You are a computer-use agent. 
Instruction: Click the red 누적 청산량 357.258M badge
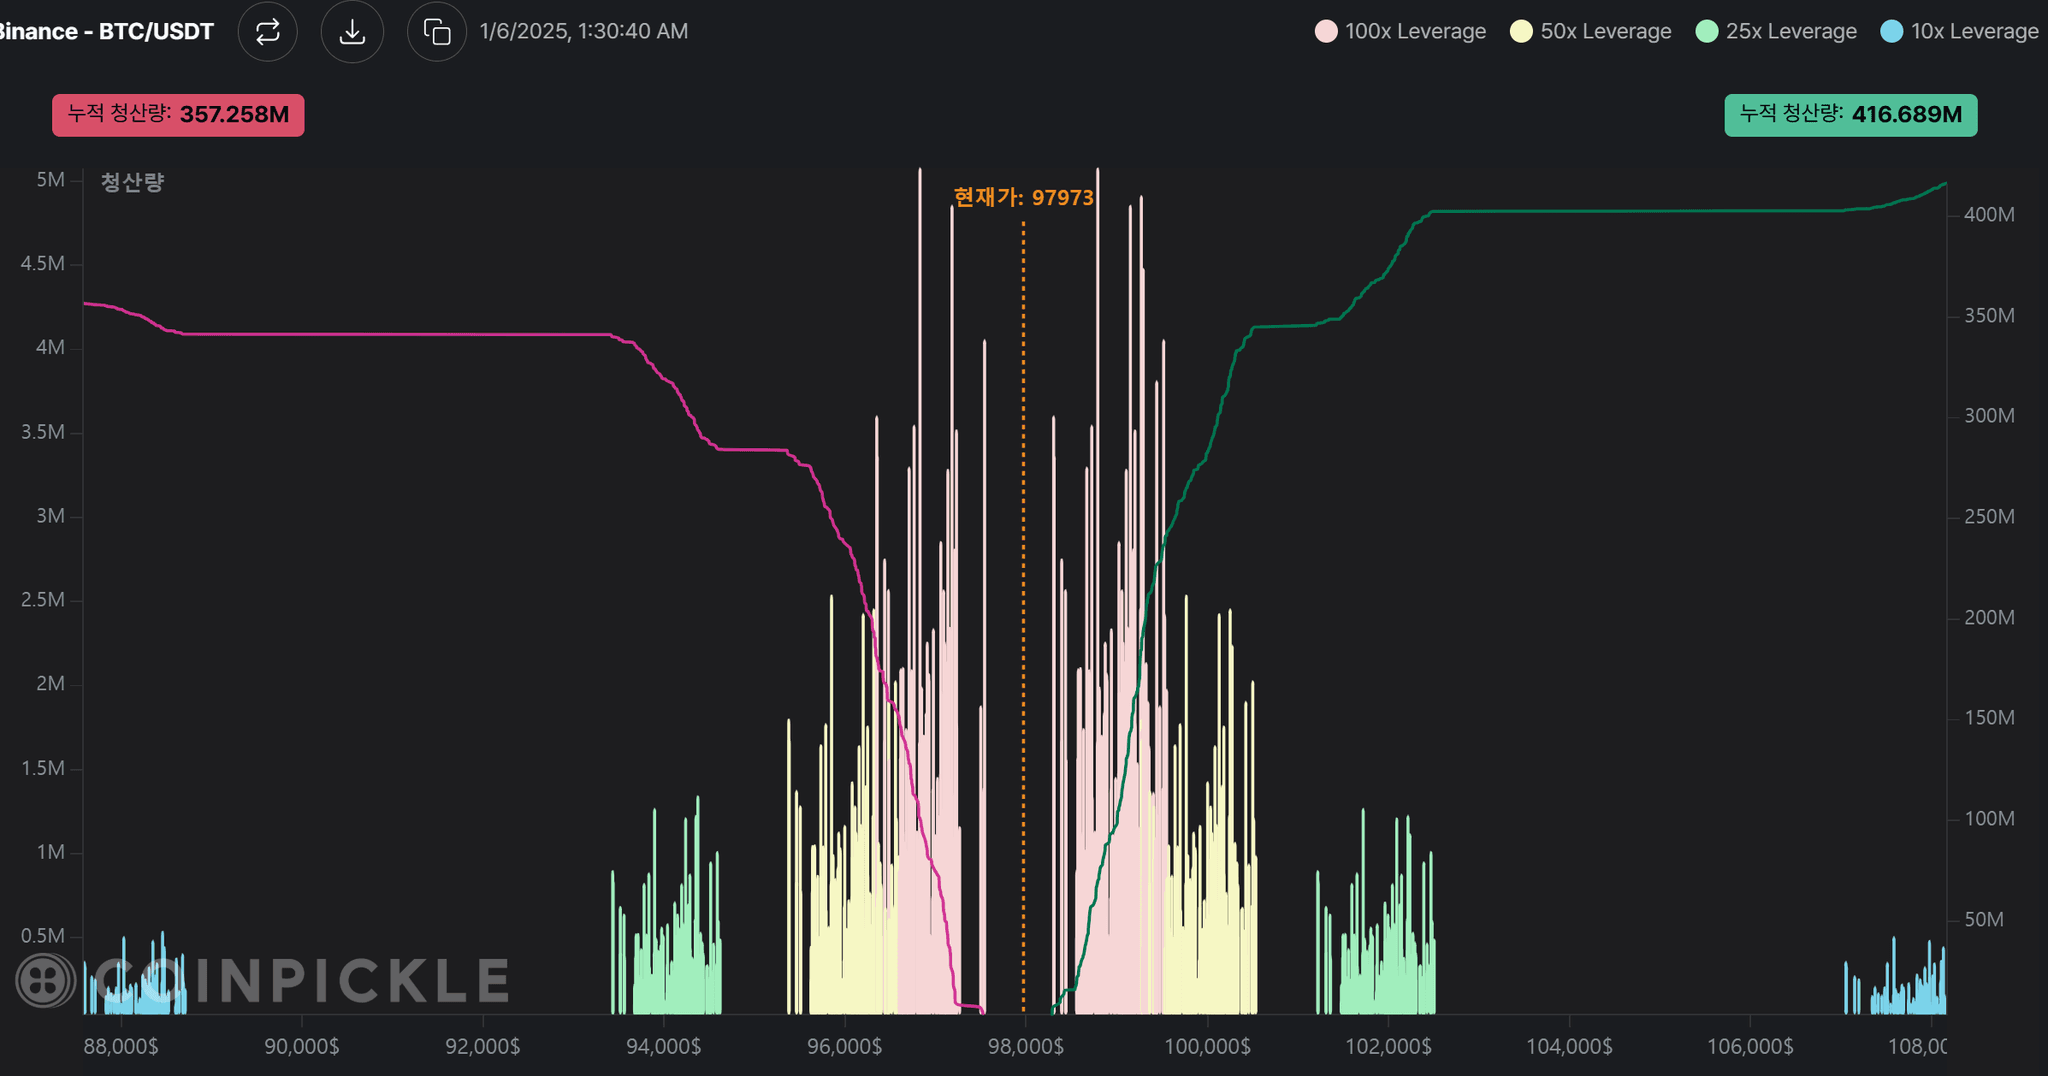(x=178, y=115)
